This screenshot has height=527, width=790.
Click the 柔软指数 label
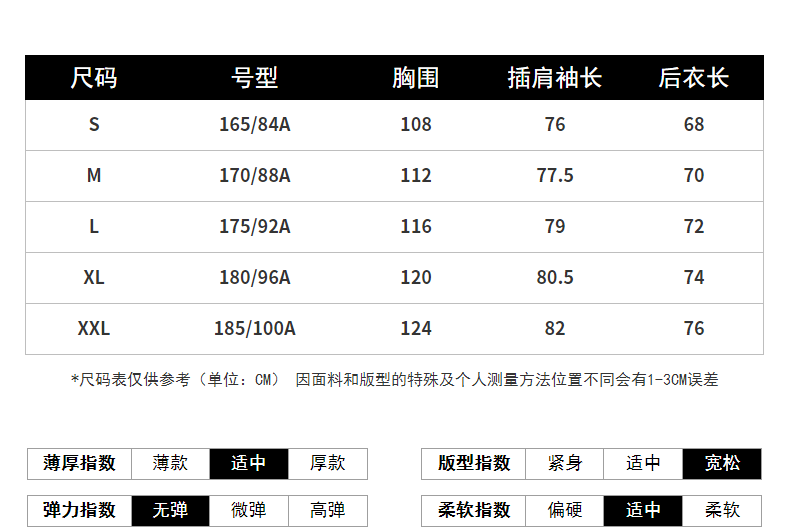pyautogui.click(x=474, y=510)
